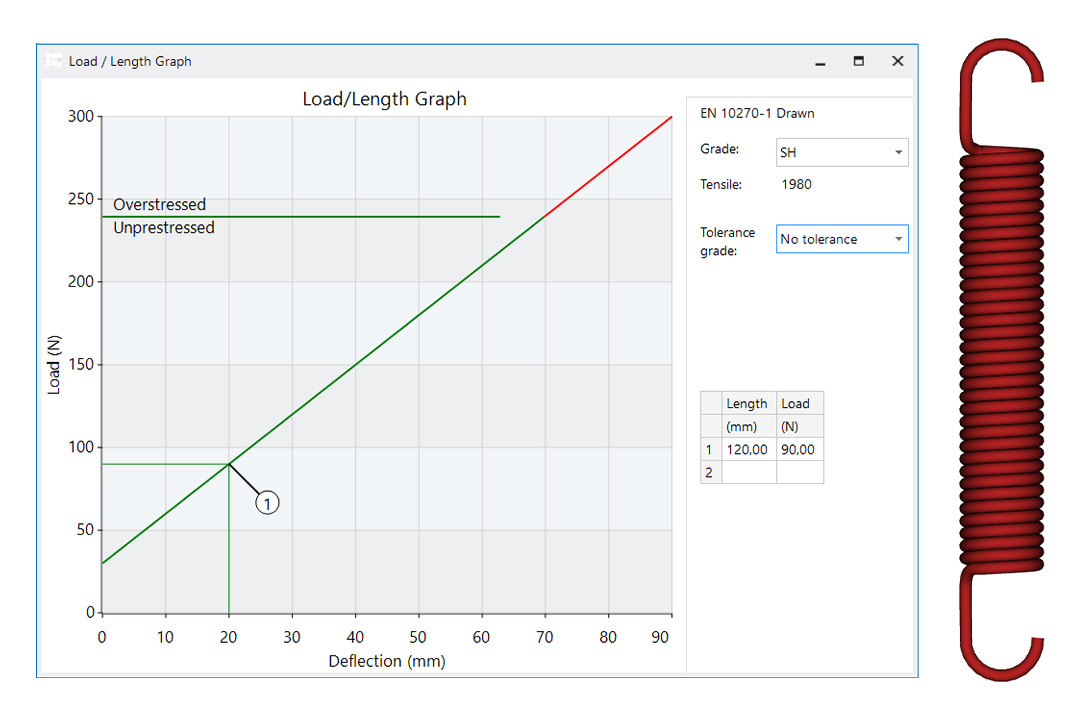This screenshot has width=1080, height=720.
Task: Minimize the Load / Length Graph window
Action: tap(820, 62)
